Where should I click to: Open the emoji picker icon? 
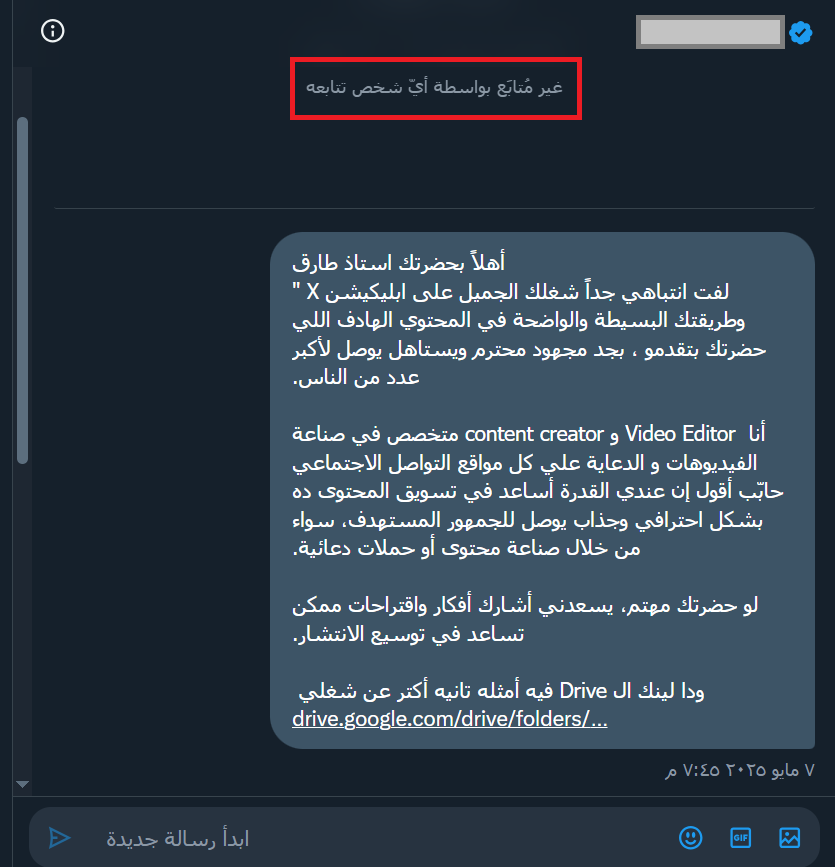[690, 837]
